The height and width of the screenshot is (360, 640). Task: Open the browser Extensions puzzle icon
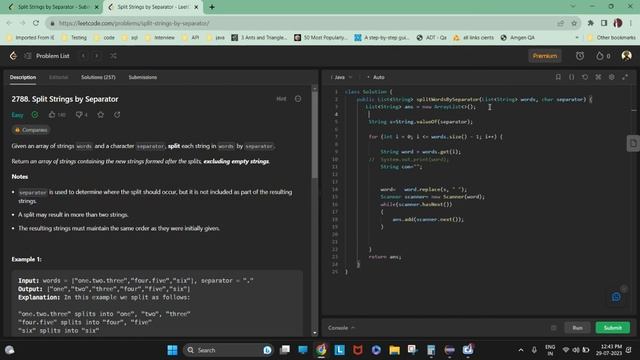coord(590,23)
